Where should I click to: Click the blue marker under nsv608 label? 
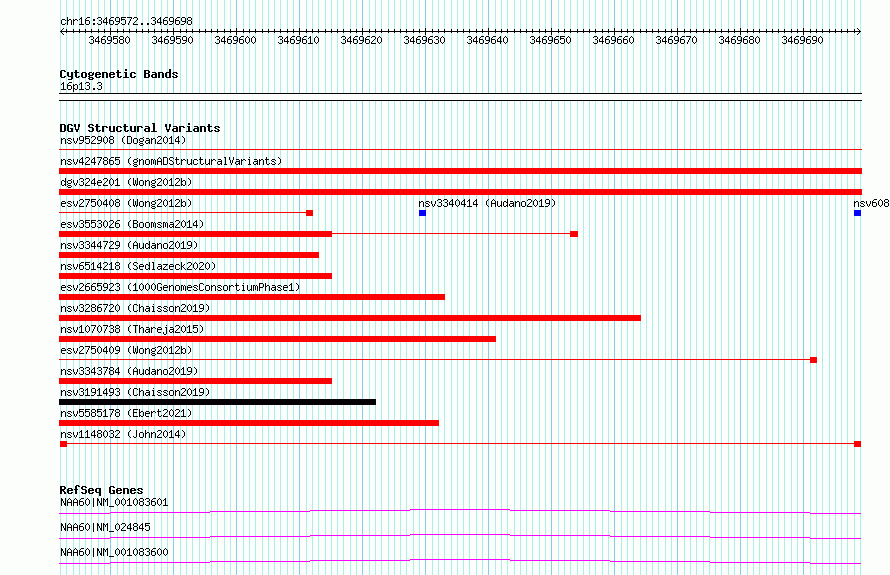857,213
